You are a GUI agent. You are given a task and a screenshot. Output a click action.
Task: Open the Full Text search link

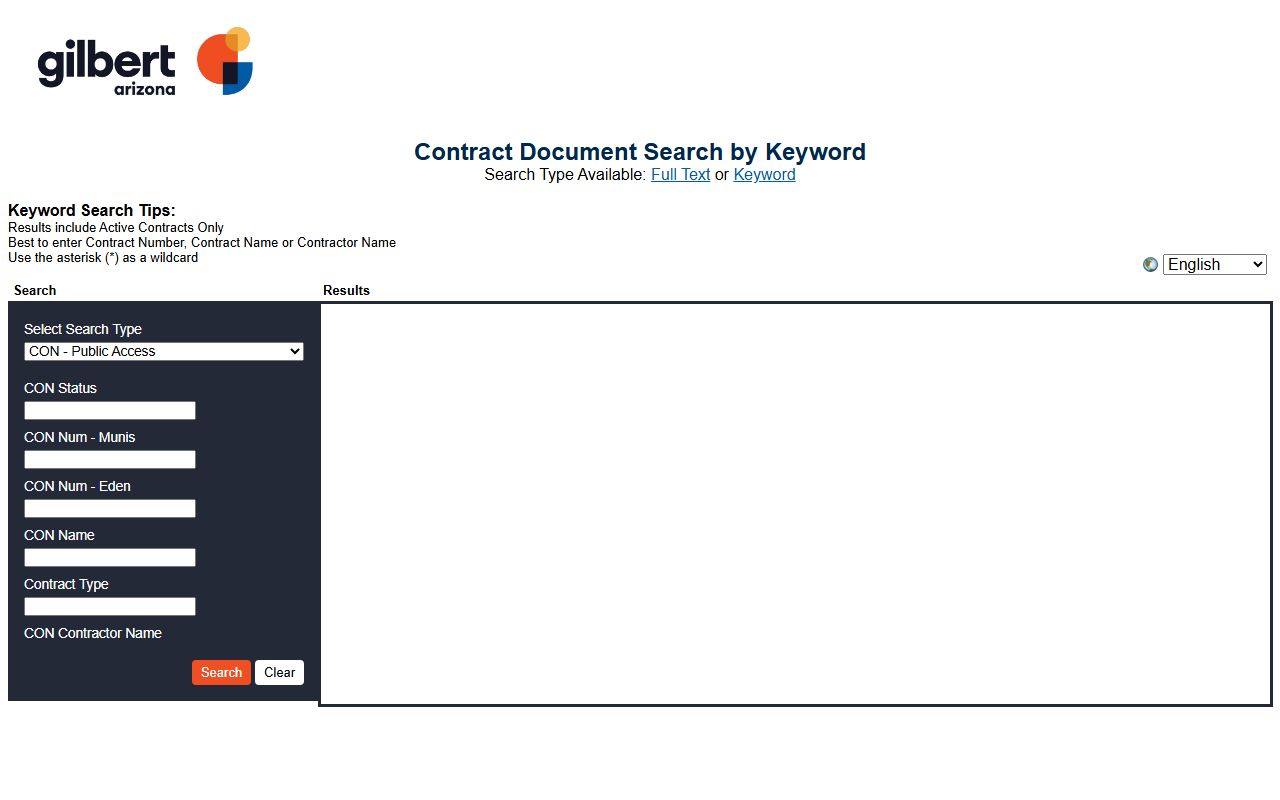(x=680, y=174)
